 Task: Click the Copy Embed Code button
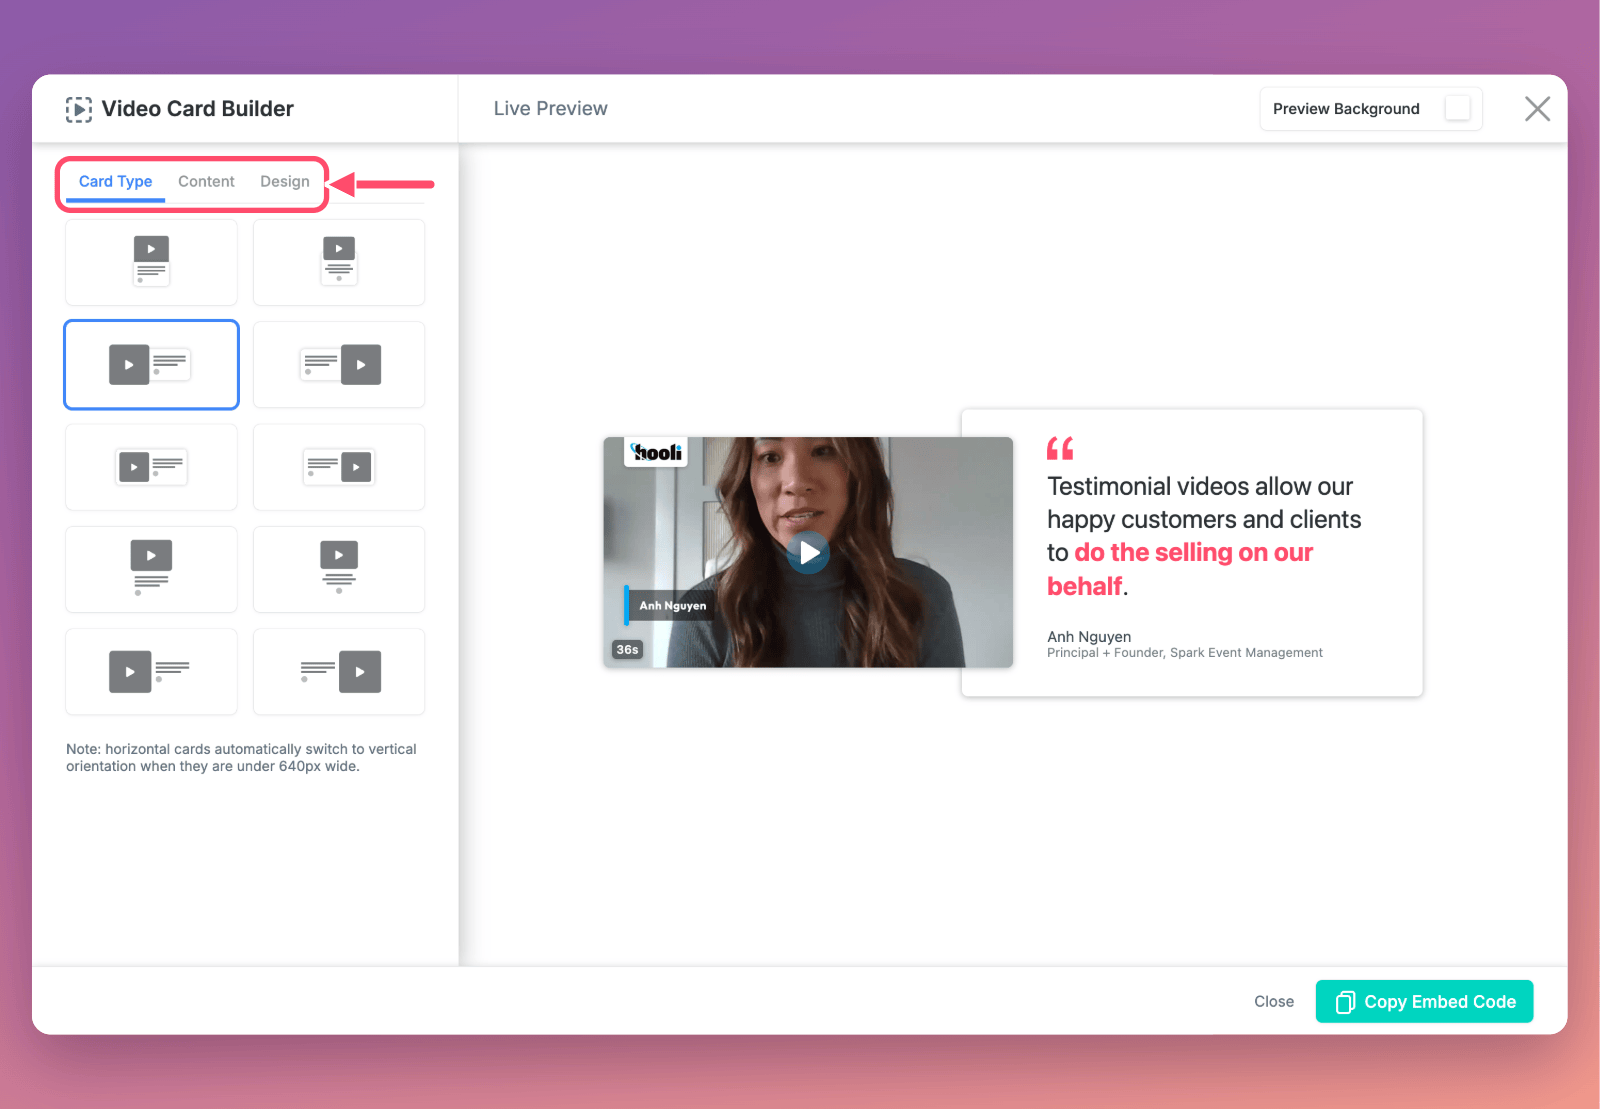[x=1424, y=1001]
